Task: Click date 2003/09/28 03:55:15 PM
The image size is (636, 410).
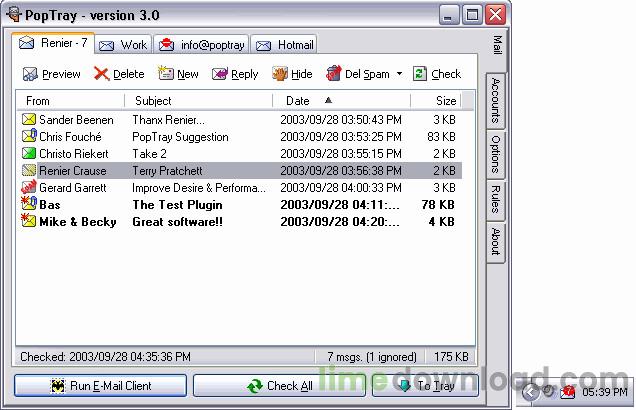Action: pos(341,154)
